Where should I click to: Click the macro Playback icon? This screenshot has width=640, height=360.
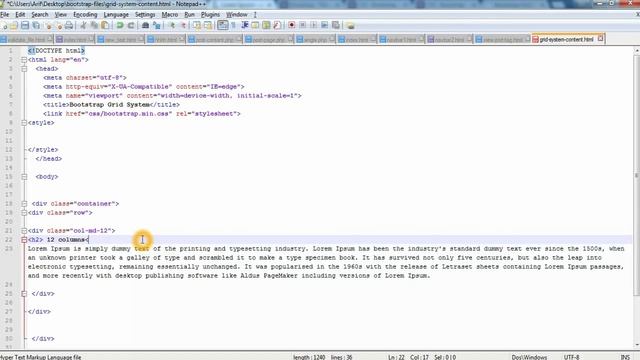point(313,26)
